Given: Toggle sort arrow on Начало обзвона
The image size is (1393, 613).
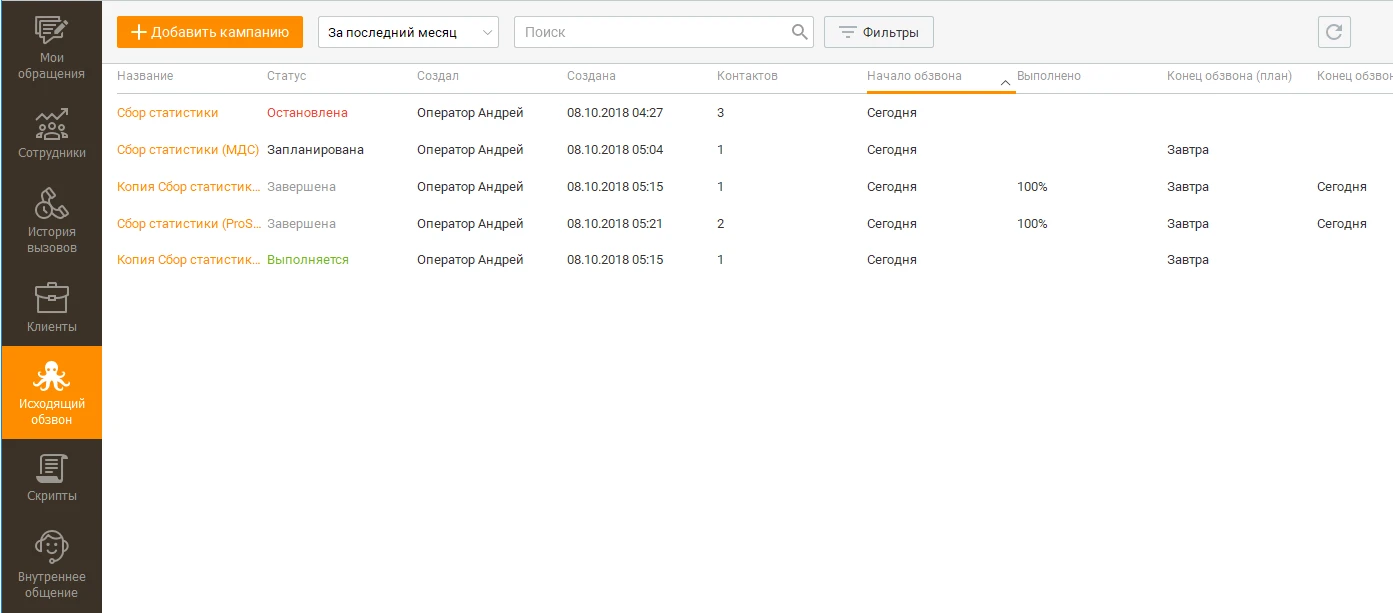Looking at the screenshot, I should [x=1005, y=82].
